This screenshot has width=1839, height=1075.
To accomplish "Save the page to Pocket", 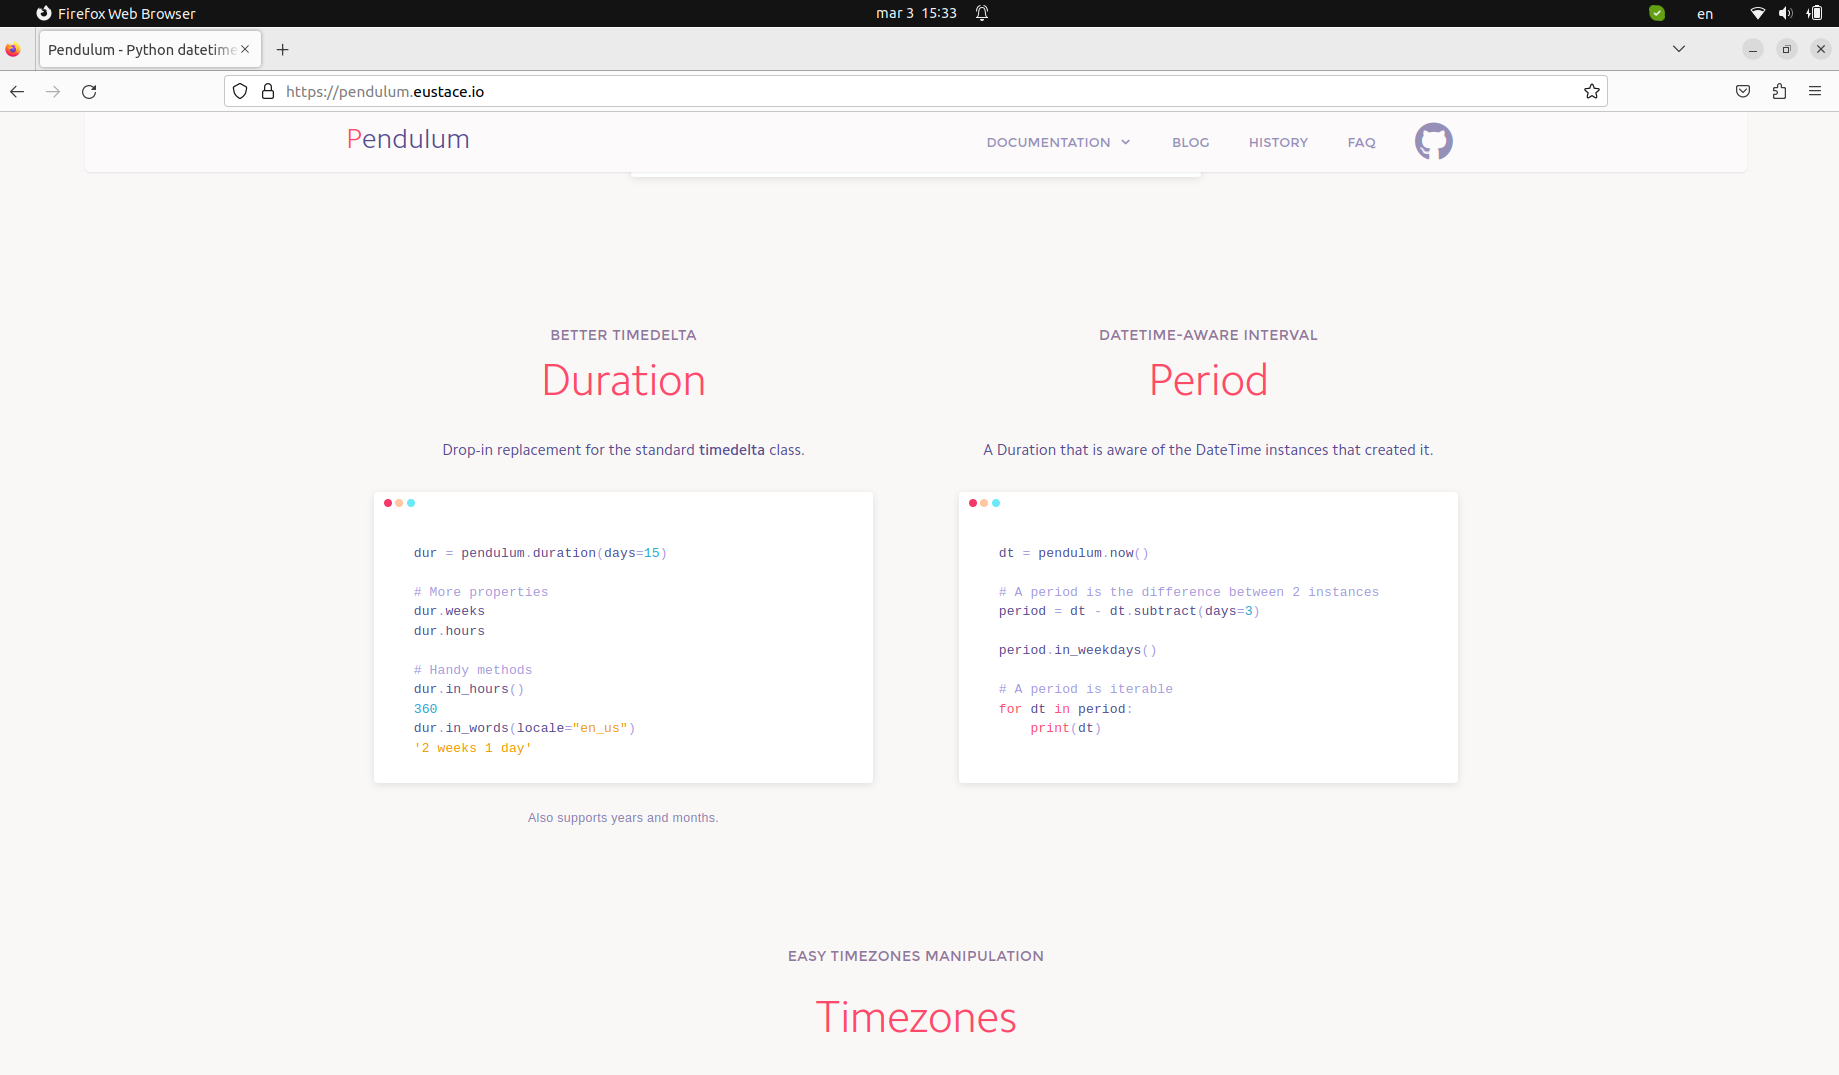I will [x=1743, y=91].
